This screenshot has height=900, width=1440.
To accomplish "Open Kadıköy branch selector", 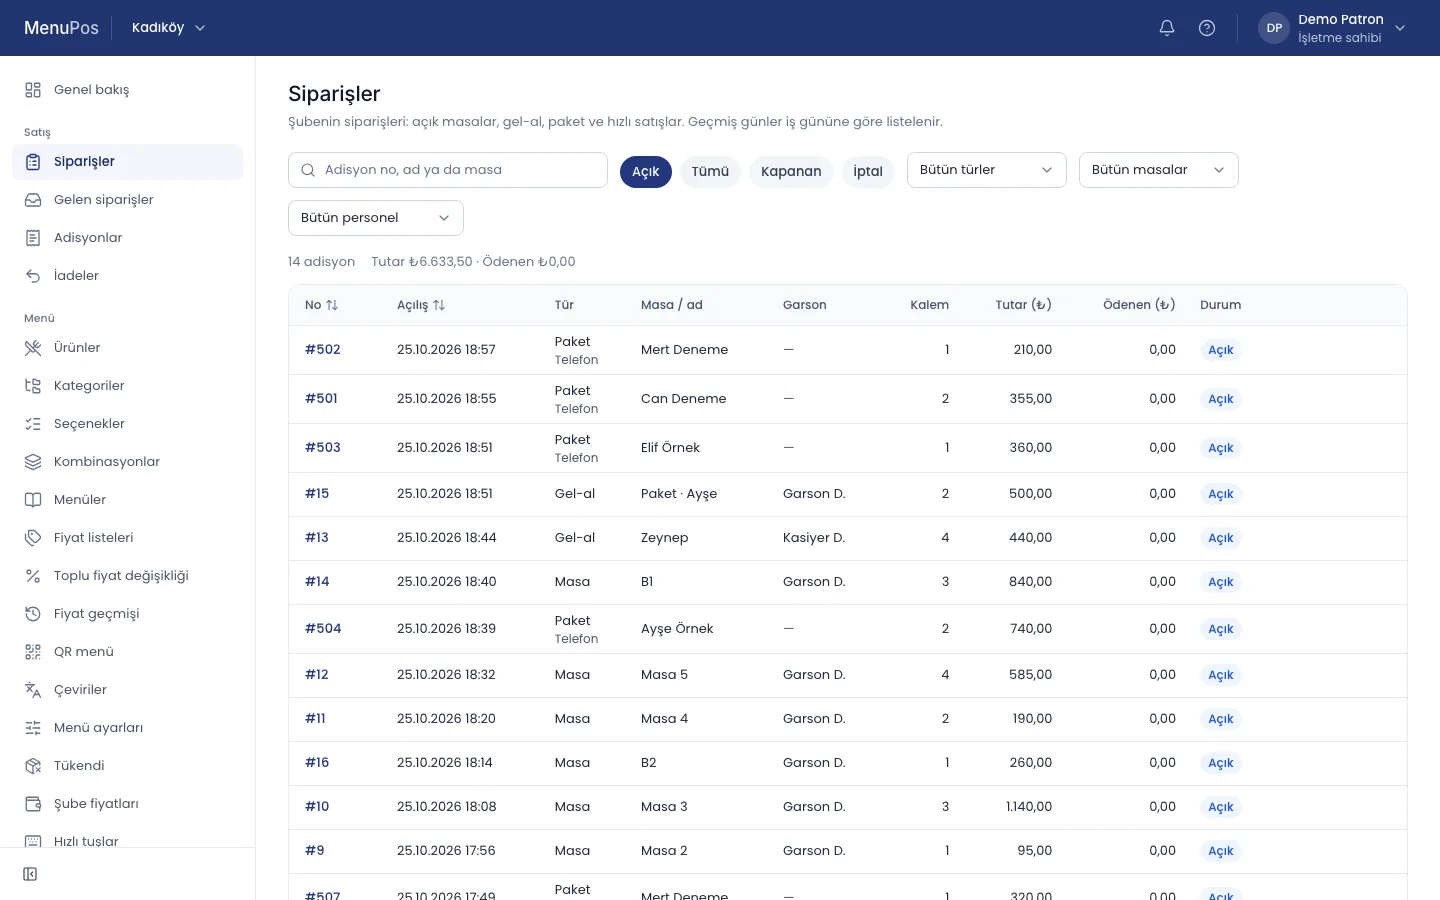I will tap(168, 28).
